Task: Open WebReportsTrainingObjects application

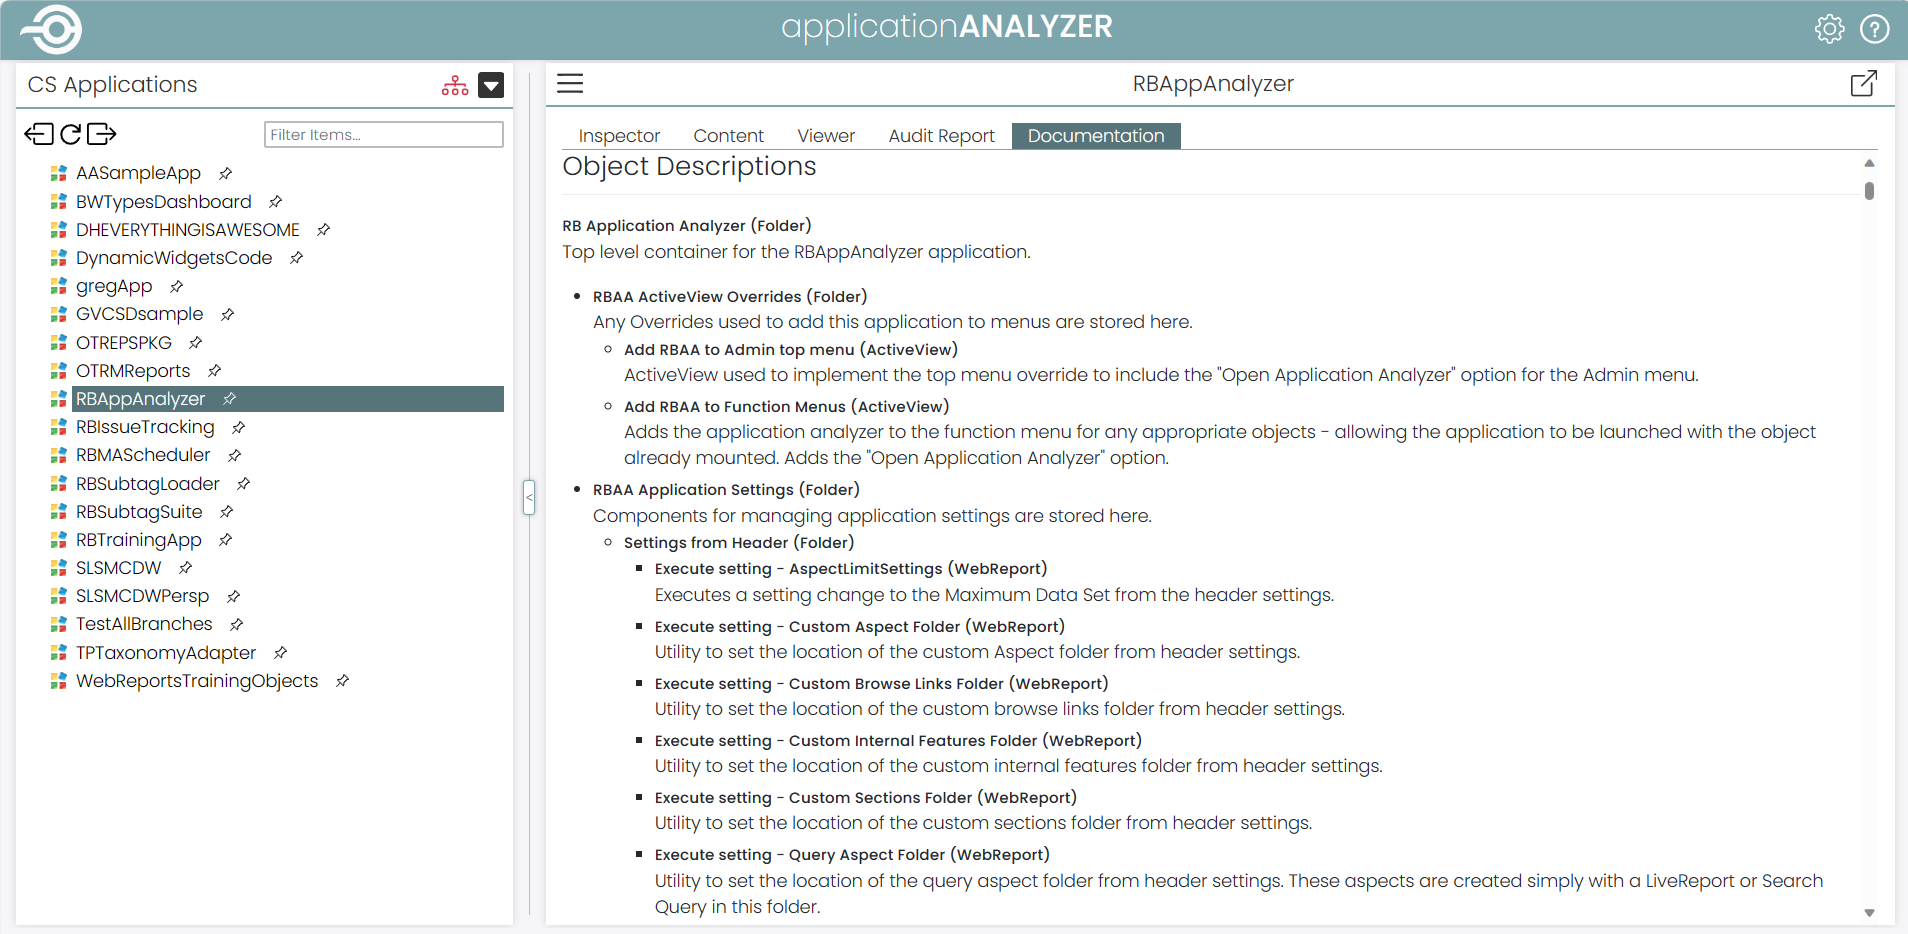Action: (197, 680)
